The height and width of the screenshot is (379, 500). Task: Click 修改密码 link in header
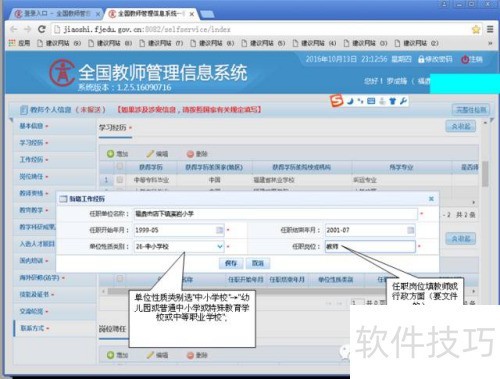click(x=439, y=59)
